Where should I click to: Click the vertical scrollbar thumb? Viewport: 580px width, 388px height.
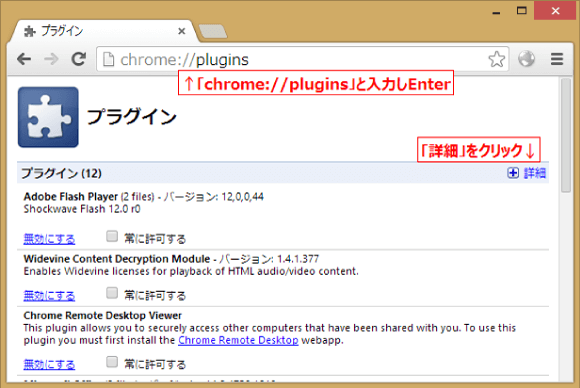point(566,135)
